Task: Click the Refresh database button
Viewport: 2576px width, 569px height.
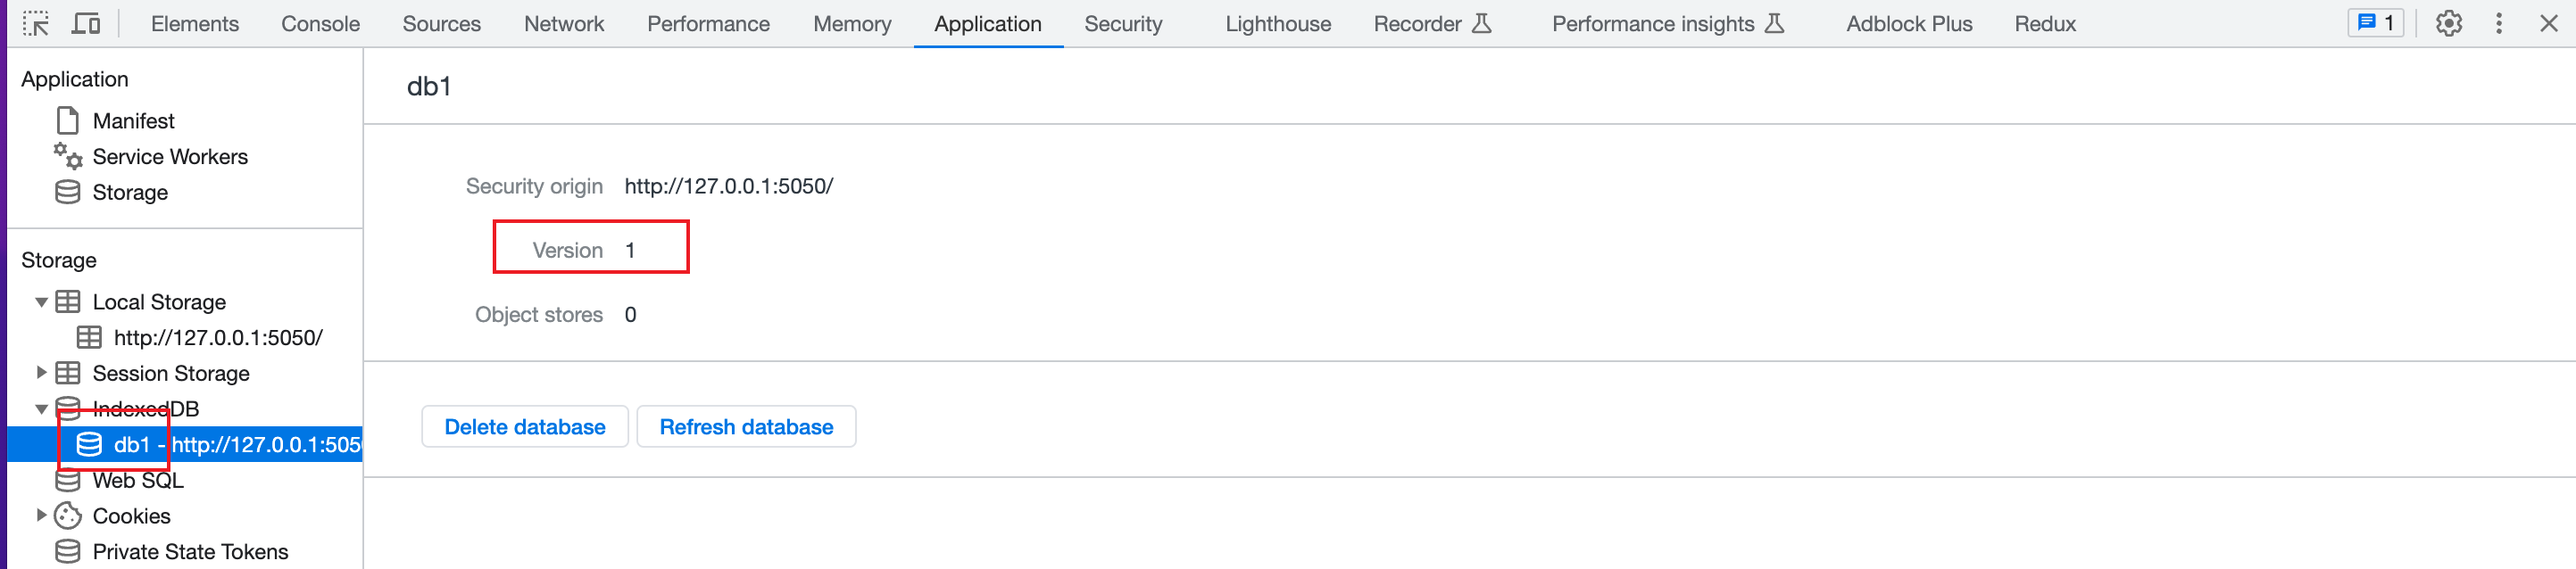Action: pos(746,427)
